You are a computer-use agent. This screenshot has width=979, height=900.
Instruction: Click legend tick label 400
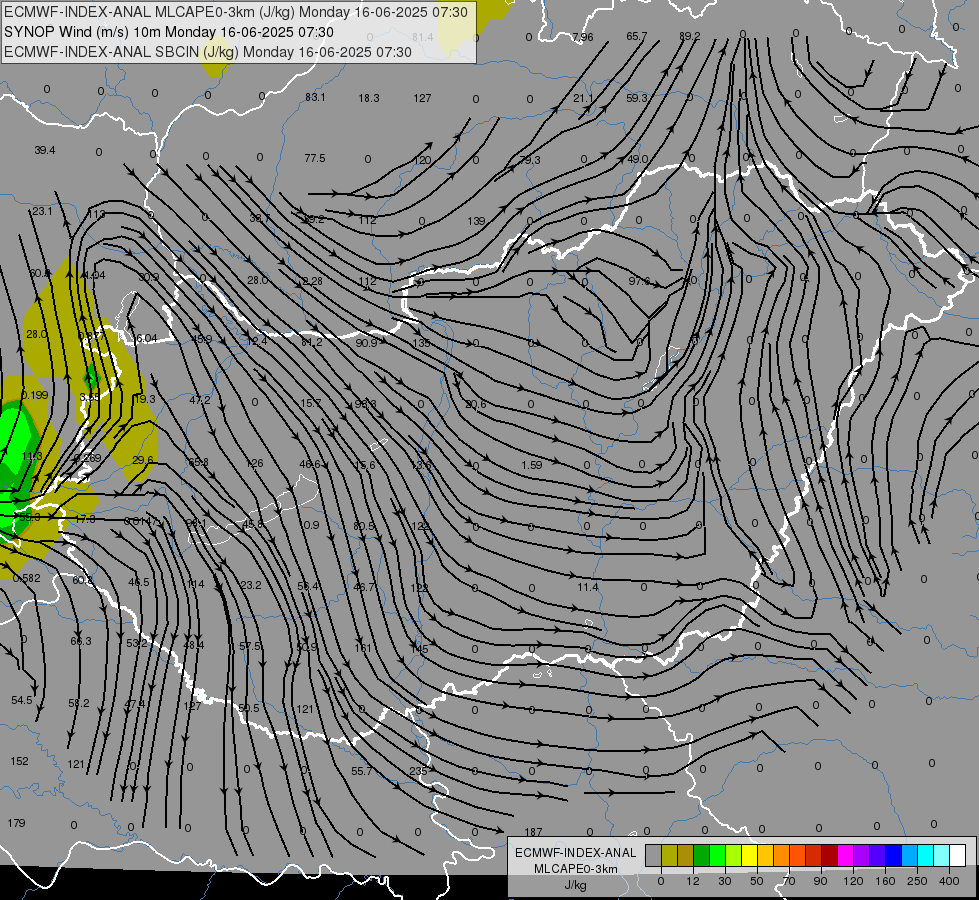[x=949, y=881]
